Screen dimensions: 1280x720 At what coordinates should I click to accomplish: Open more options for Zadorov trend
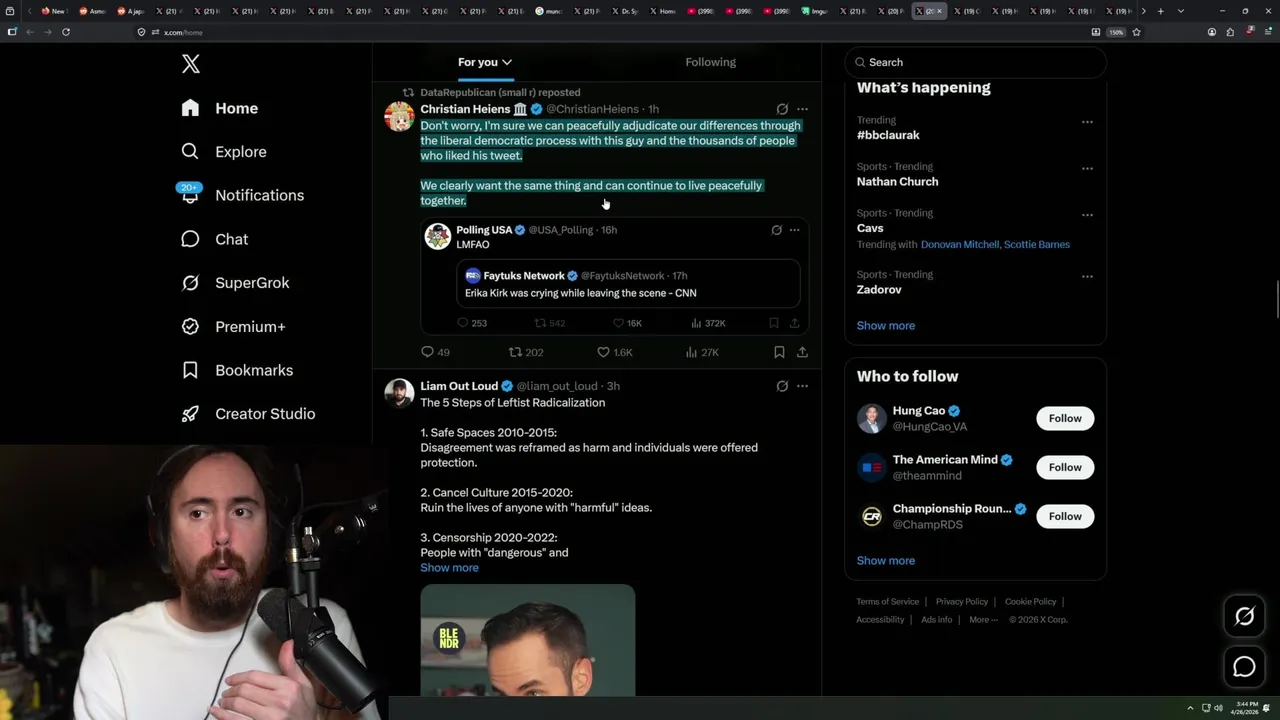point(1087,276)
